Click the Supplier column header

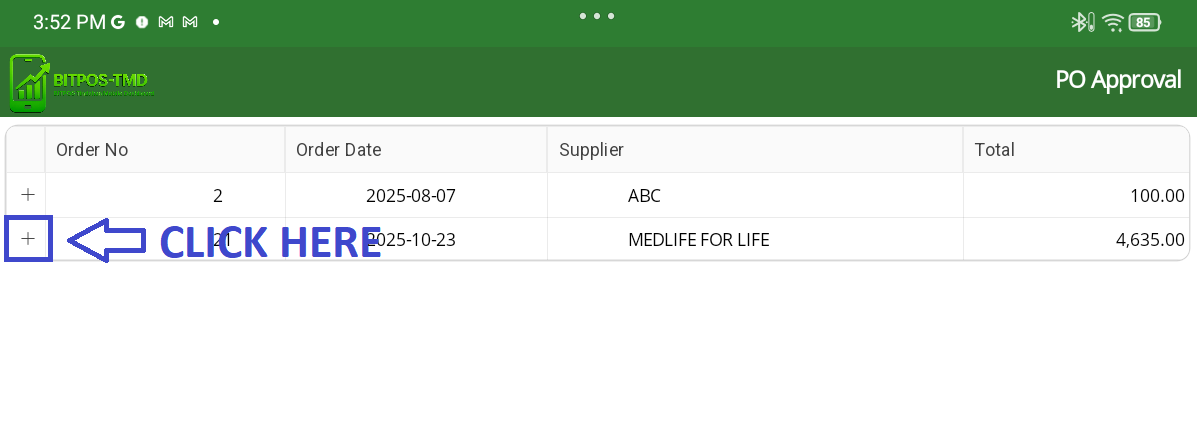coord(591,150)
